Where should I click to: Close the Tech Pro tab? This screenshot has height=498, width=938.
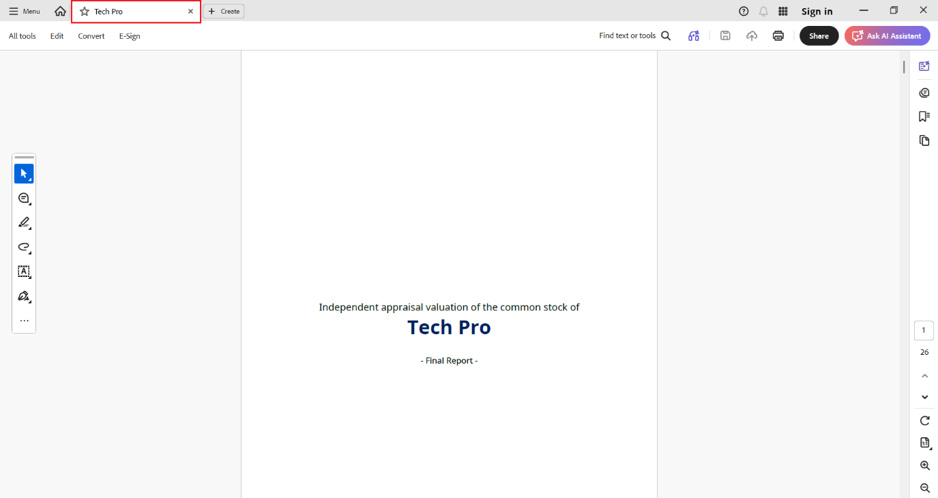click(x=191, y=11)
